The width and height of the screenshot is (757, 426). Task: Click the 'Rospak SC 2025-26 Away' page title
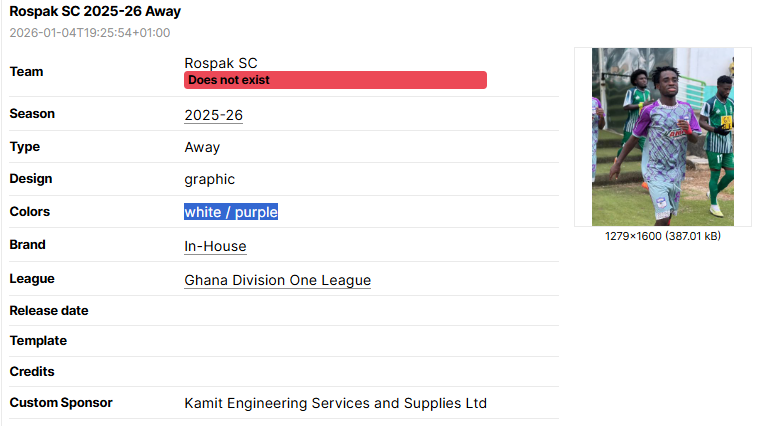click(x=95, y=12)
